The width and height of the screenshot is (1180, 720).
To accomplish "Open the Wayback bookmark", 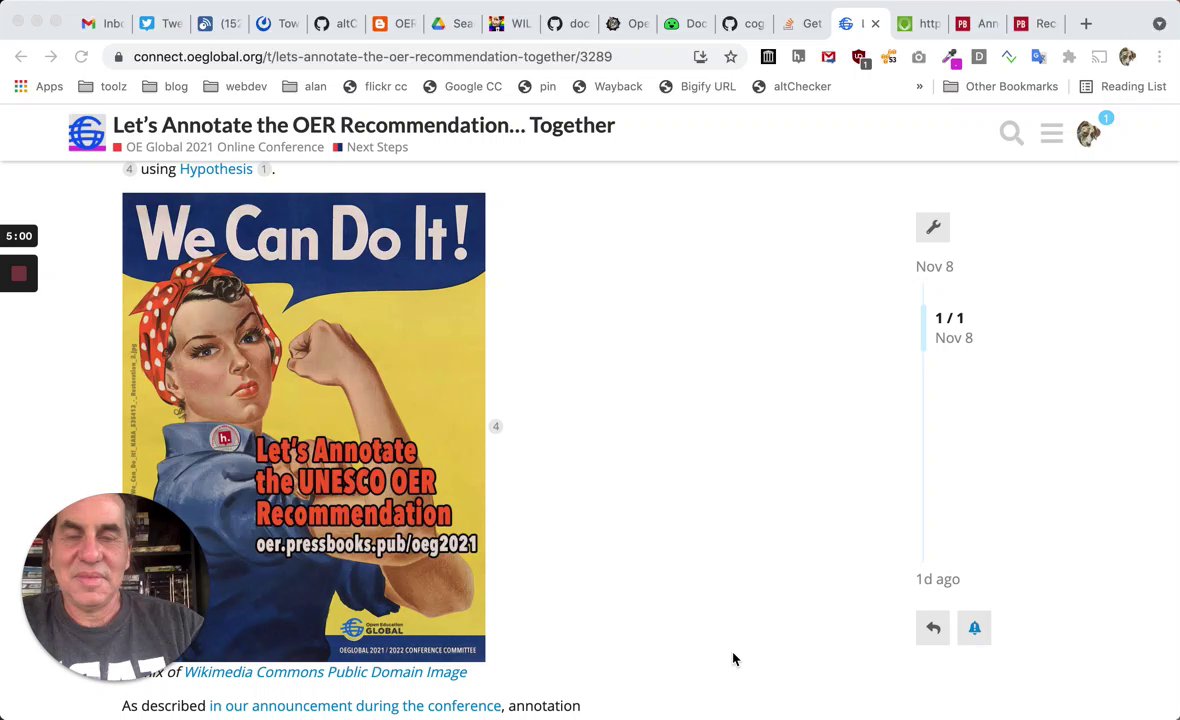I will 607,87.
